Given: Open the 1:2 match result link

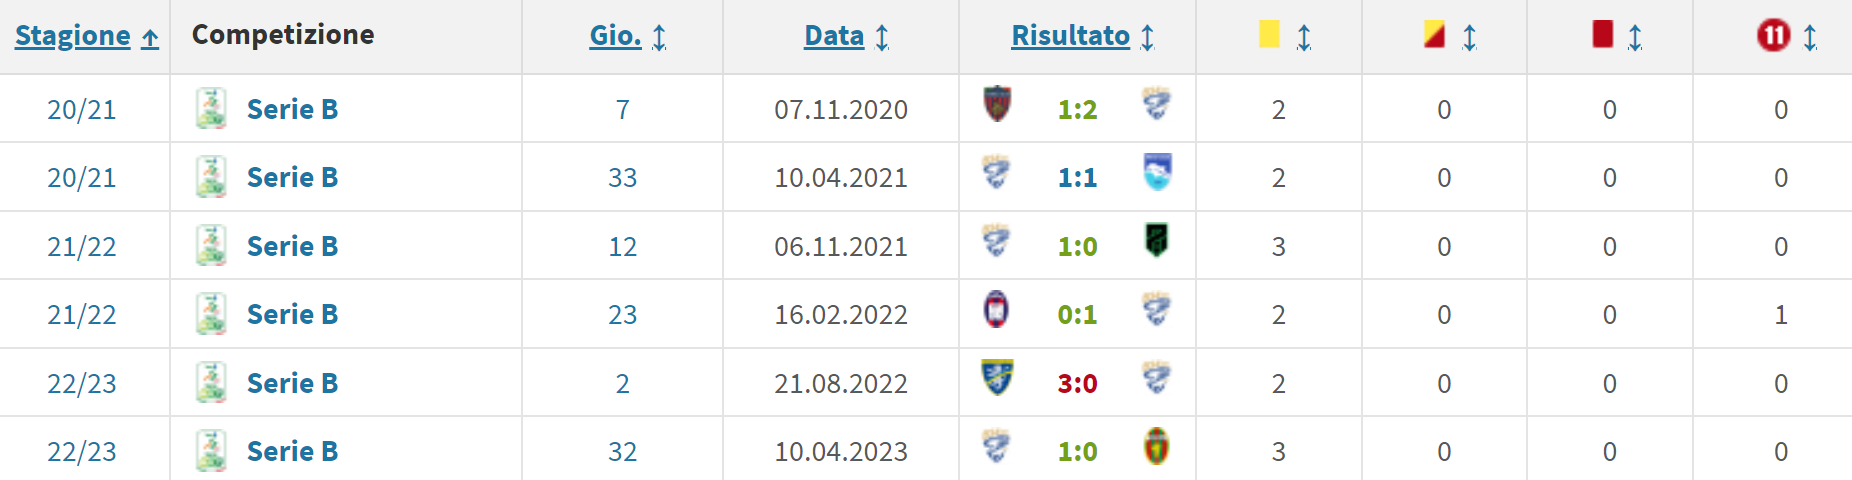Looking at the screenshot, I should [x=1077, y=109].
